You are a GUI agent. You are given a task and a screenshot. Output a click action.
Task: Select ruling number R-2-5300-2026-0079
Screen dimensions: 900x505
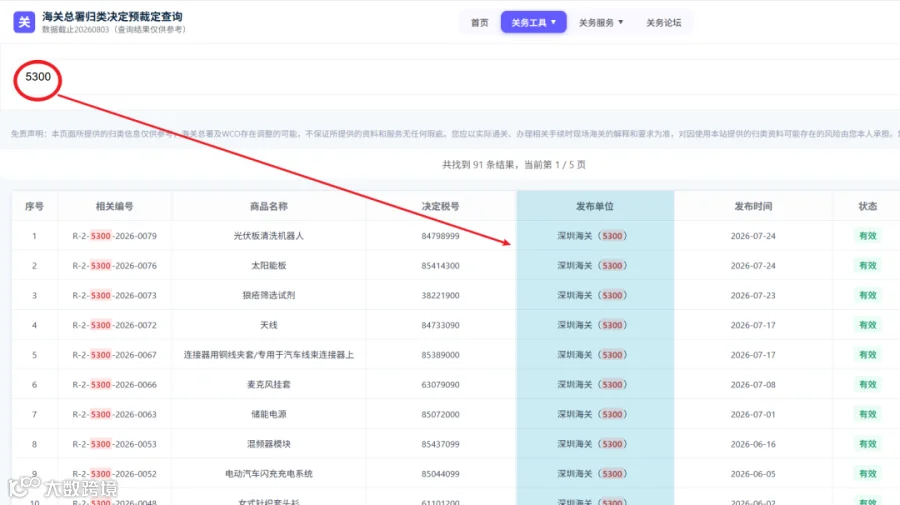point(115,236)
